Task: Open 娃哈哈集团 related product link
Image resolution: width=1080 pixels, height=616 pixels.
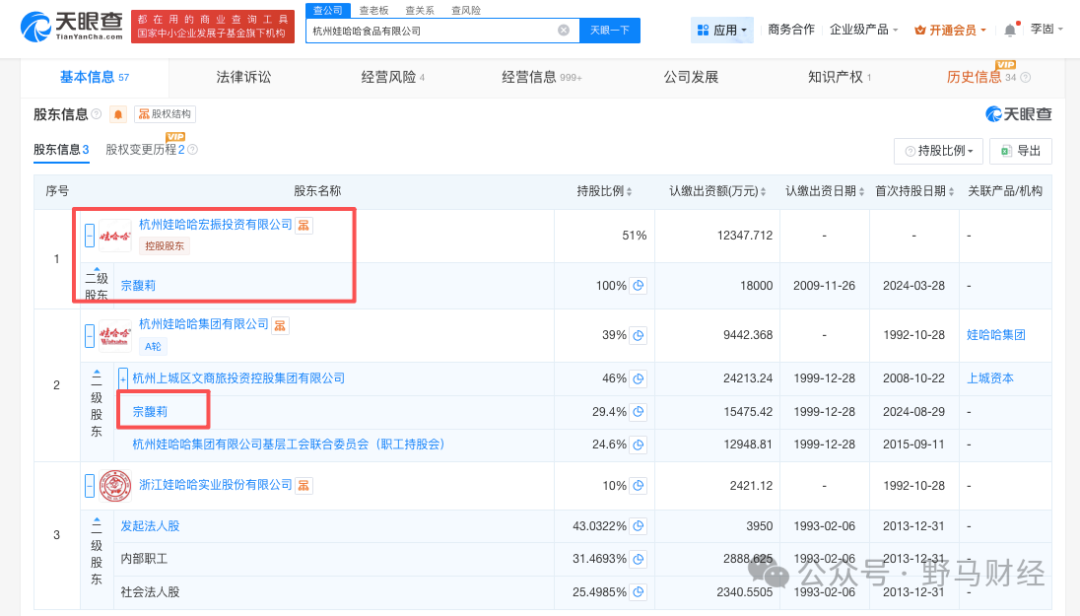Action: point(996,336)
